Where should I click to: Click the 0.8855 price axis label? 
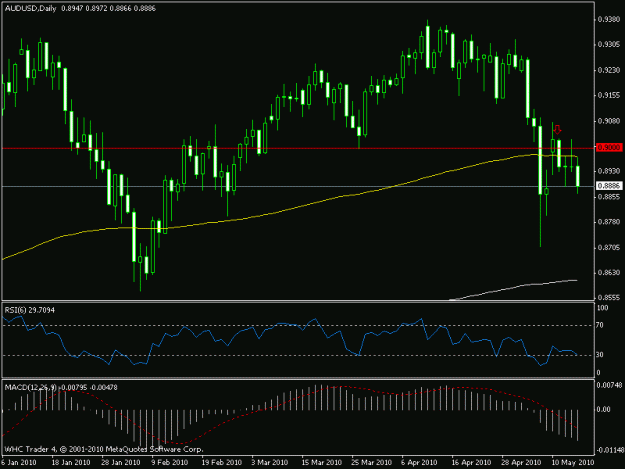coord(609,197)
